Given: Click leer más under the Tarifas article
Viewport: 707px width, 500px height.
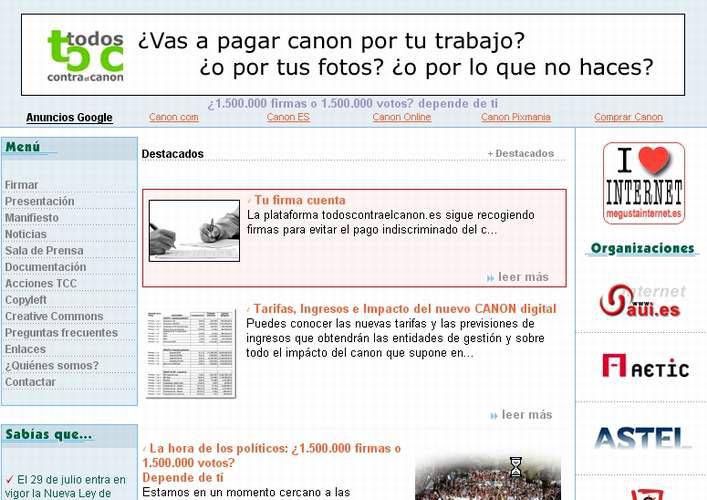Looking at the screenshot, I should point(522,415).
